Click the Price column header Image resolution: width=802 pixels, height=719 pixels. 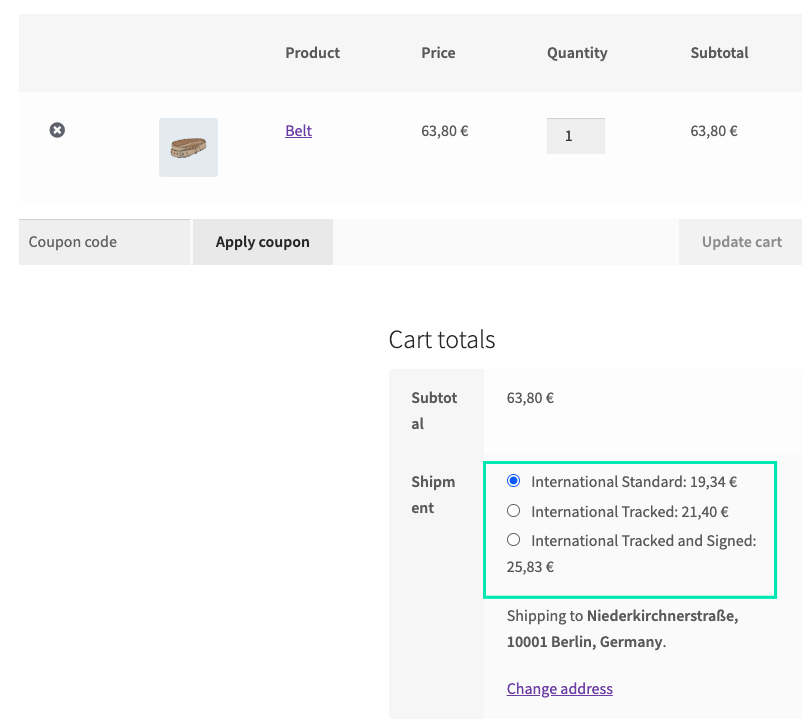click(438, 53)
